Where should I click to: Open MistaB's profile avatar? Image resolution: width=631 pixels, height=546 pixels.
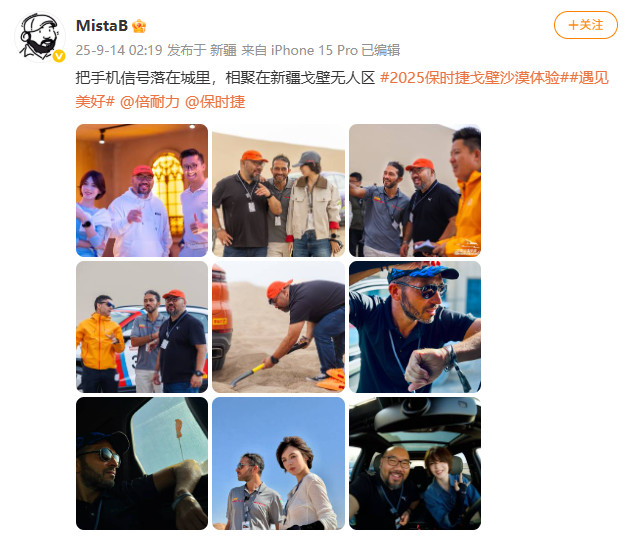click(x=39, y=37)
